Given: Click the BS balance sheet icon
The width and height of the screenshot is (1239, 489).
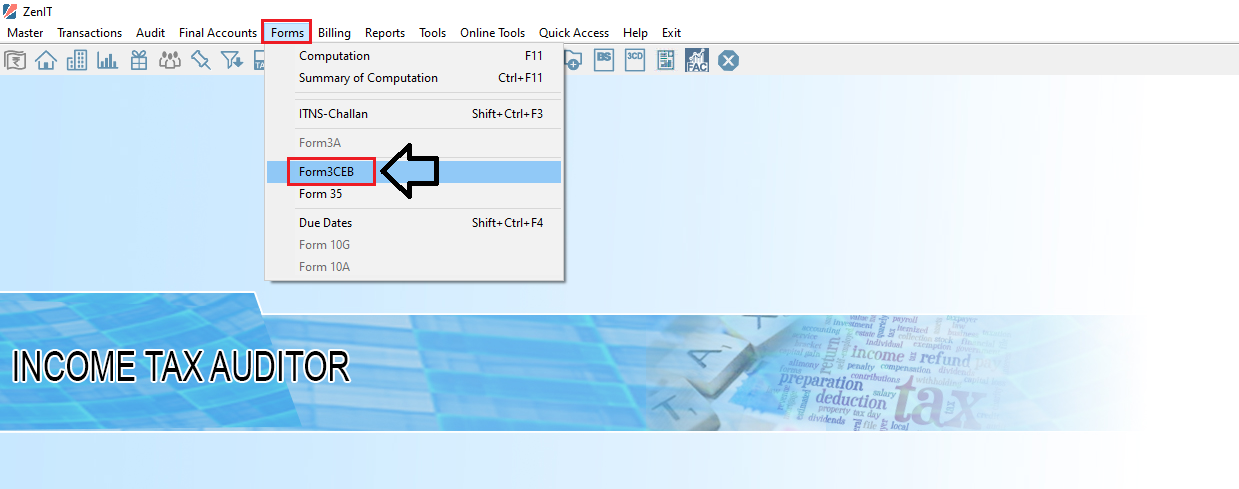Looking at the screenshot, I should tap(604, 60).
